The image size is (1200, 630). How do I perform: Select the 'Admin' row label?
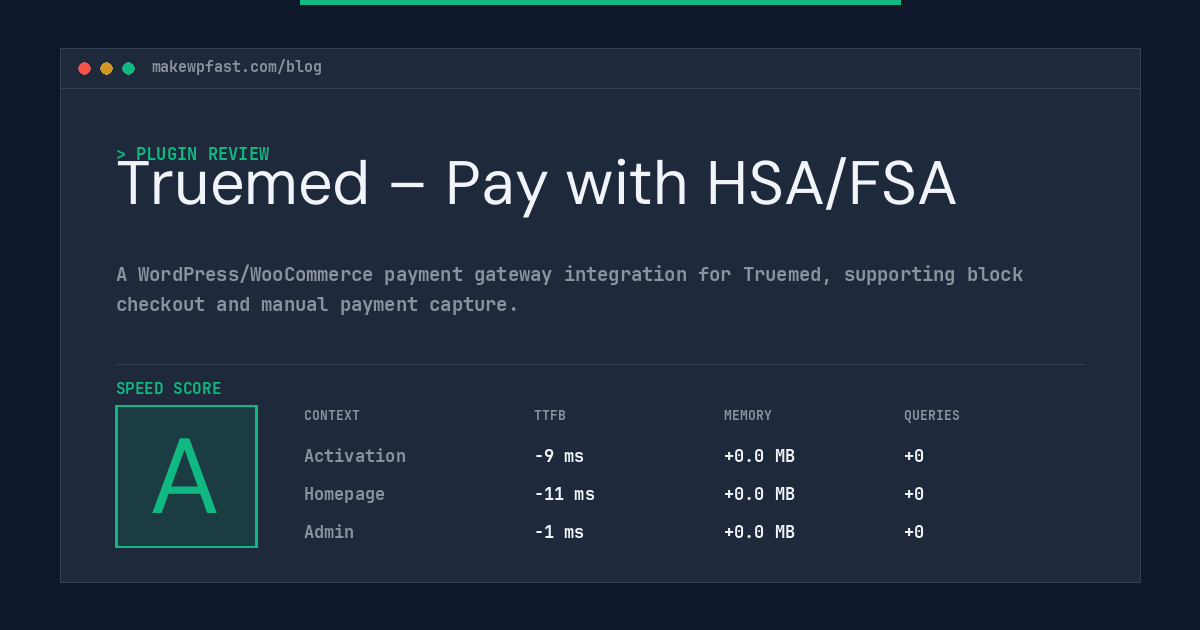point(329,532)
